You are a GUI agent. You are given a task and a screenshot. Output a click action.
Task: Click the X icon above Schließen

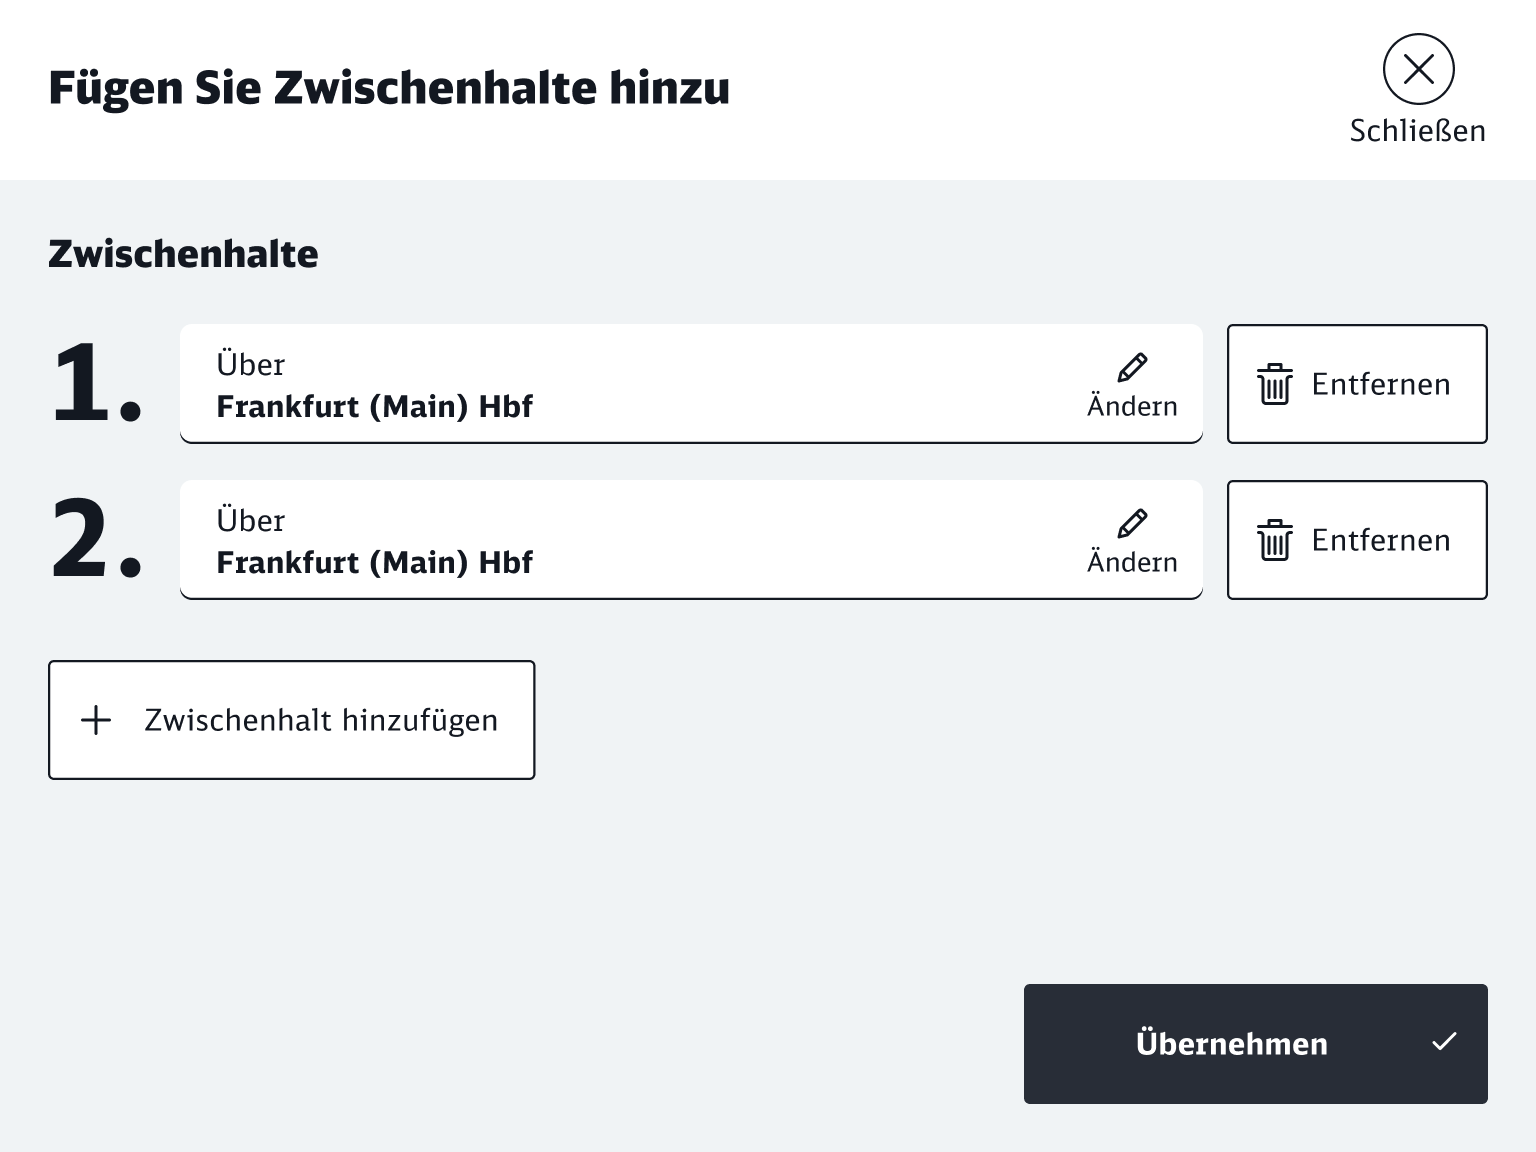tap(1417, 69)
